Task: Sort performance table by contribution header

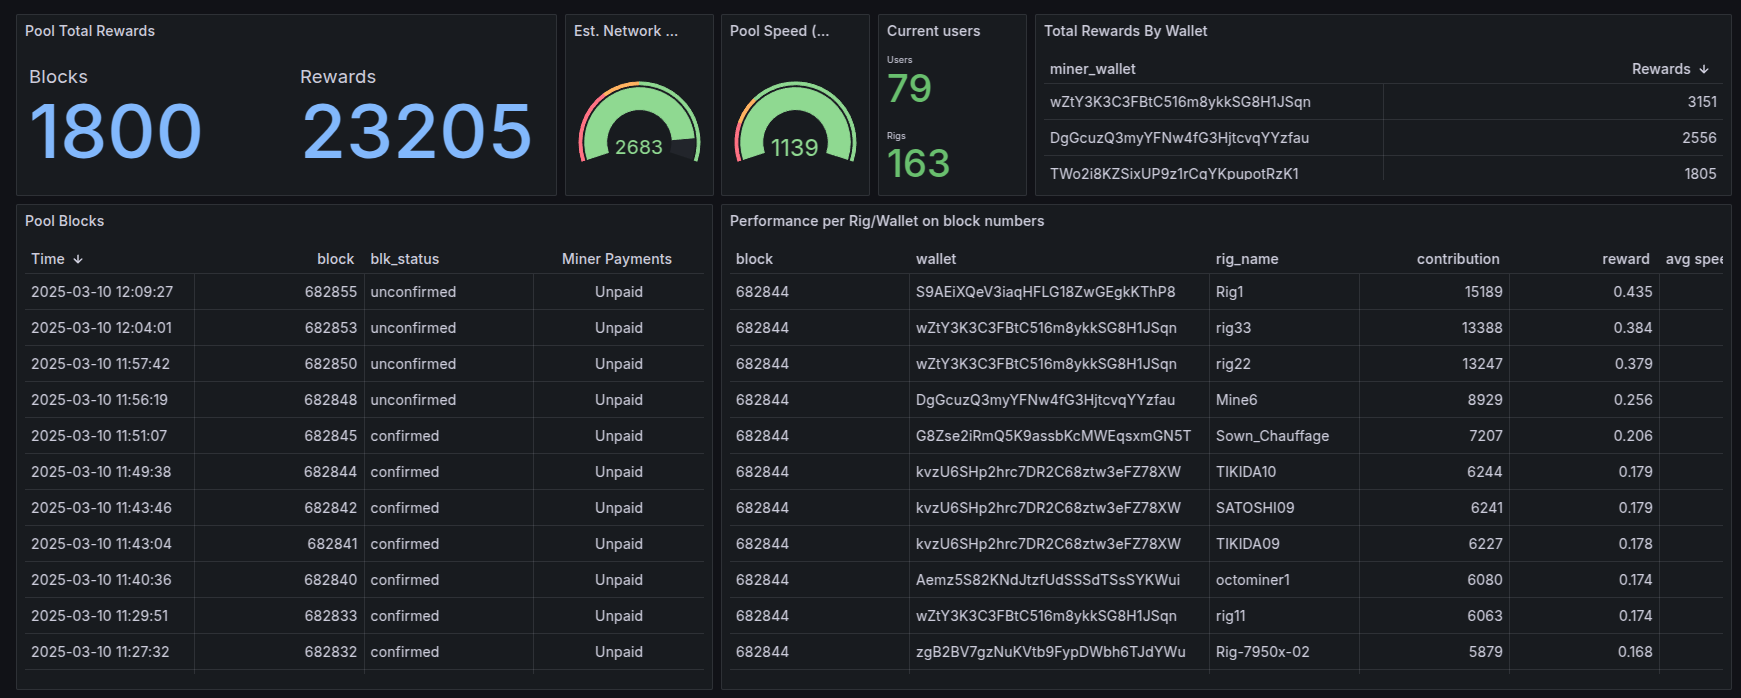Action: [1458, 259]
